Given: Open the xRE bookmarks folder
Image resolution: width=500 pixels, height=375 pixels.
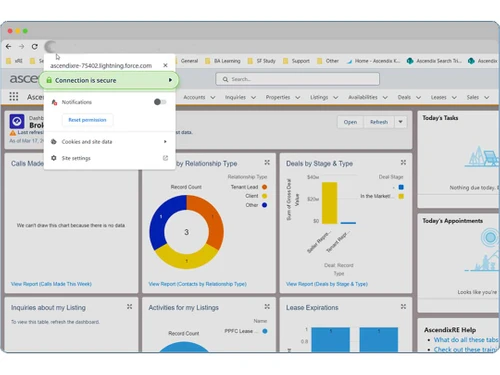Looking at the screenshot, I should point(14,61).
